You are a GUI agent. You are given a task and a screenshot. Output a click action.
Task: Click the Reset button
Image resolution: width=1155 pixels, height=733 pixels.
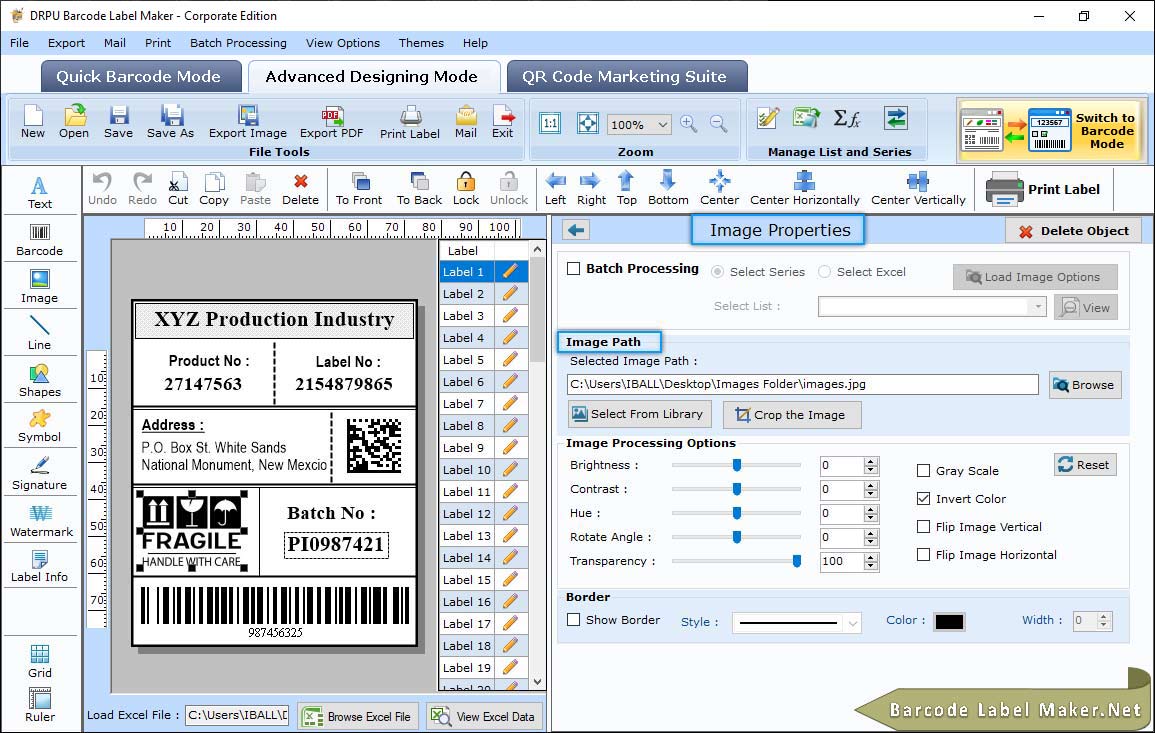(1084, 465)
